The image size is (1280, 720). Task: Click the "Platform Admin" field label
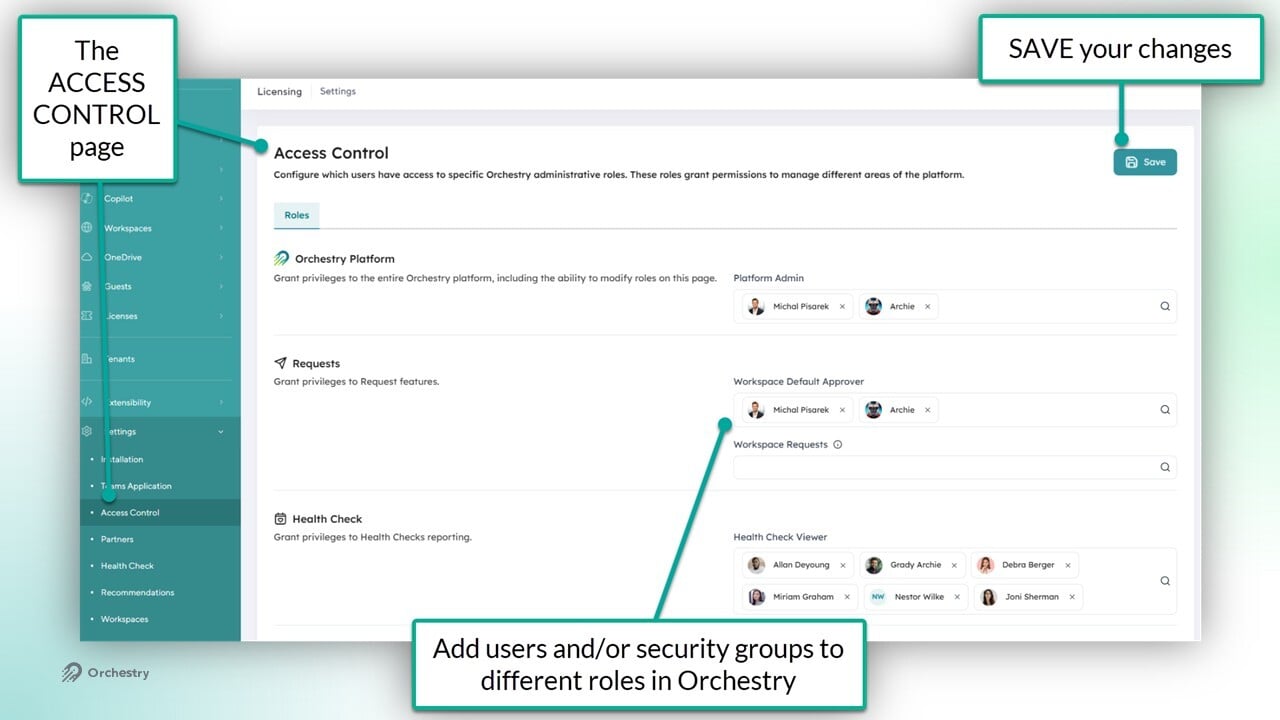point(769,278)
